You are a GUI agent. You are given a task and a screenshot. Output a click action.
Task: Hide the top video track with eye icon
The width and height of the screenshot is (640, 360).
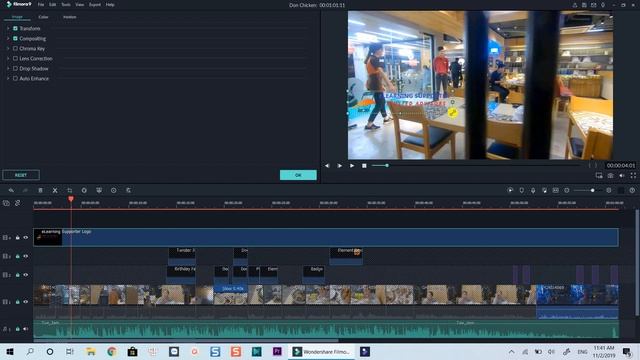pyautogui.click(x=26, y=238)
